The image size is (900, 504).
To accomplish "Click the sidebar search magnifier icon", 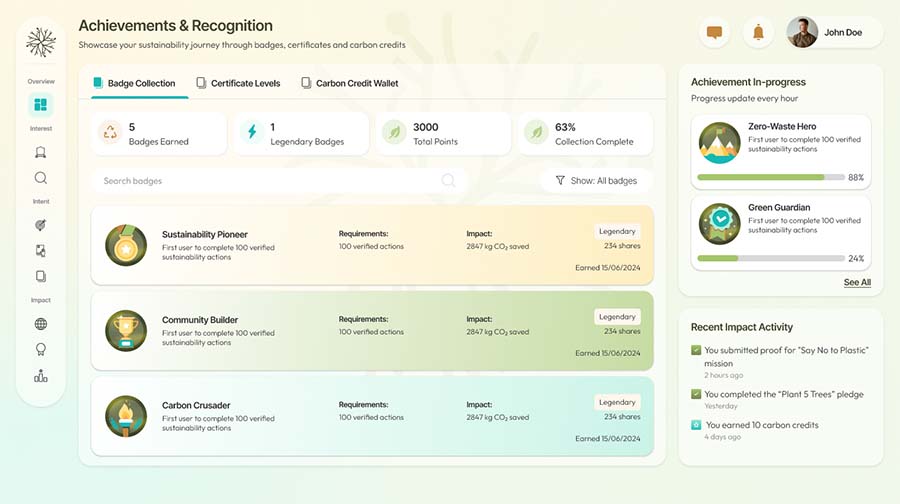I will pyautogui.click(x=41, y=178).
